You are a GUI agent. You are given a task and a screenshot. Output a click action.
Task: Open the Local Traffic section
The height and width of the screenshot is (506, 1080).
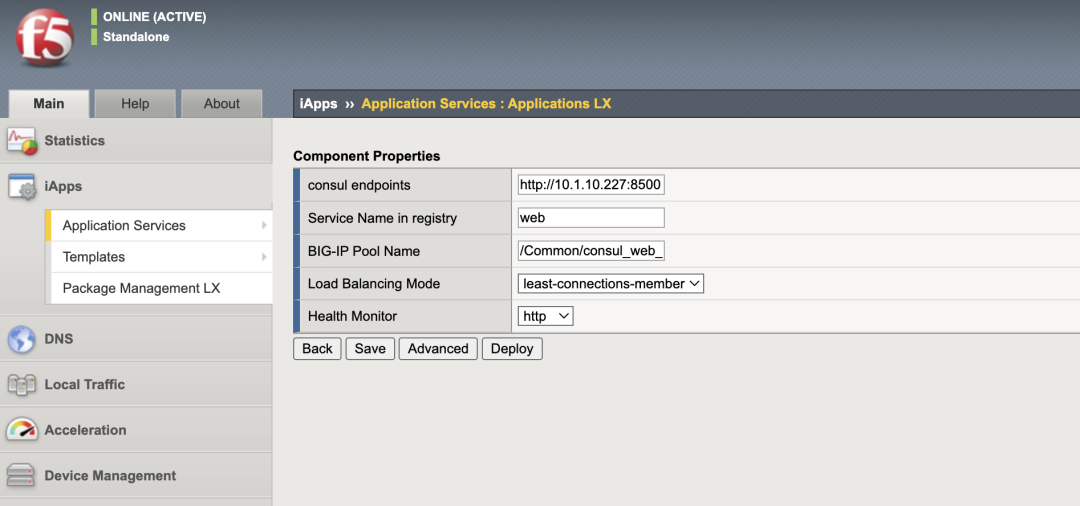85,384
